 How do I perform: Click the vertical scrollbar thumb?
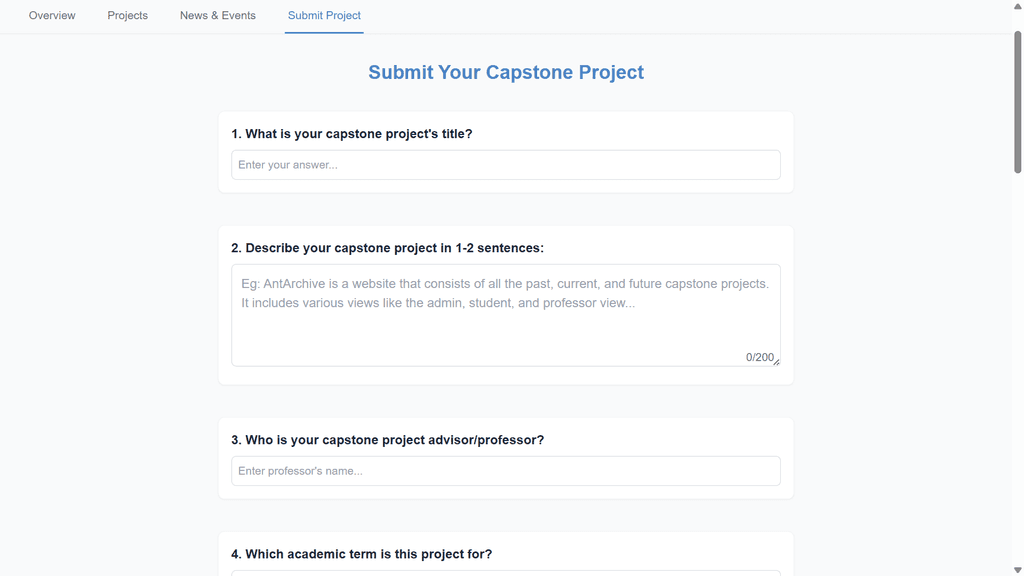point(1018,100)
